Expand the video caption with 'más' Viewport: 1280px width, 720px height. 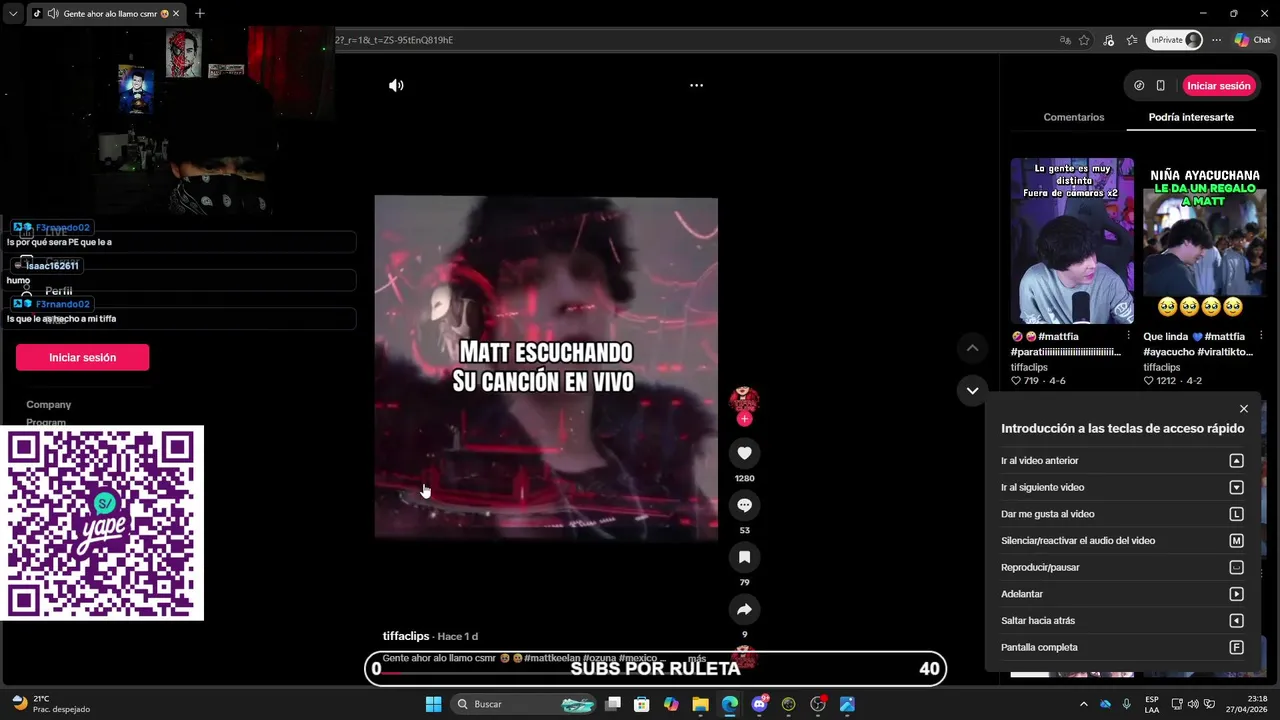pyautogui.click(x=697, y=658)
